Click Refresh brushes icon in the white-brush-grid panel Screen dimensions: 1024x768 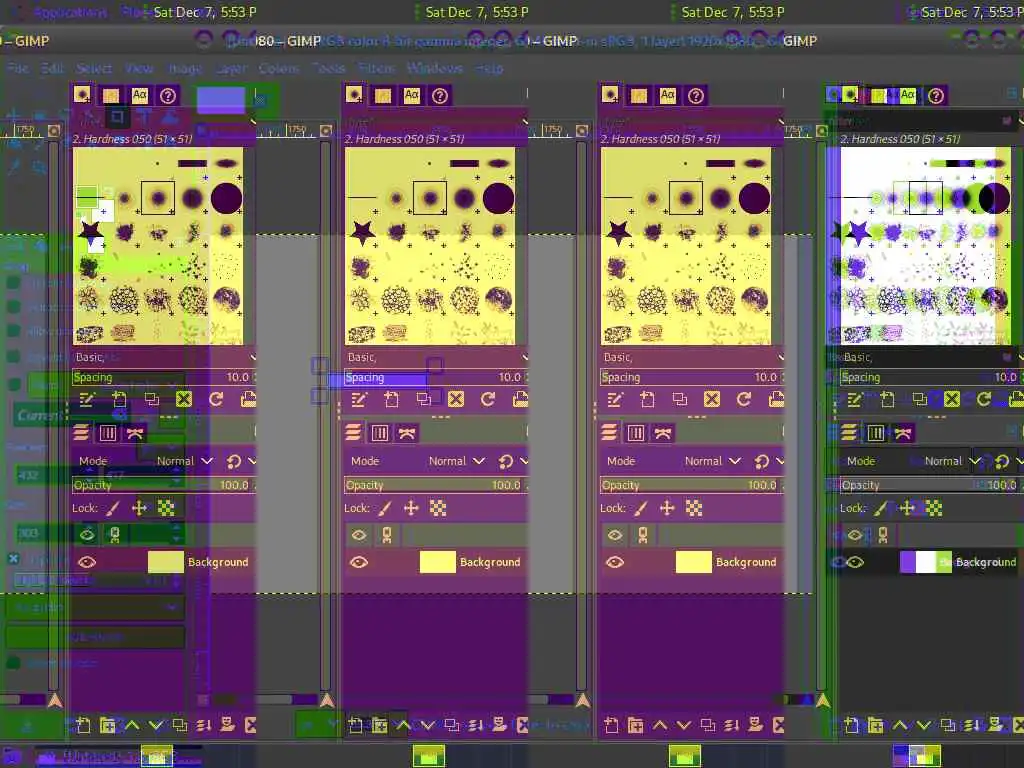click(984, 399)
